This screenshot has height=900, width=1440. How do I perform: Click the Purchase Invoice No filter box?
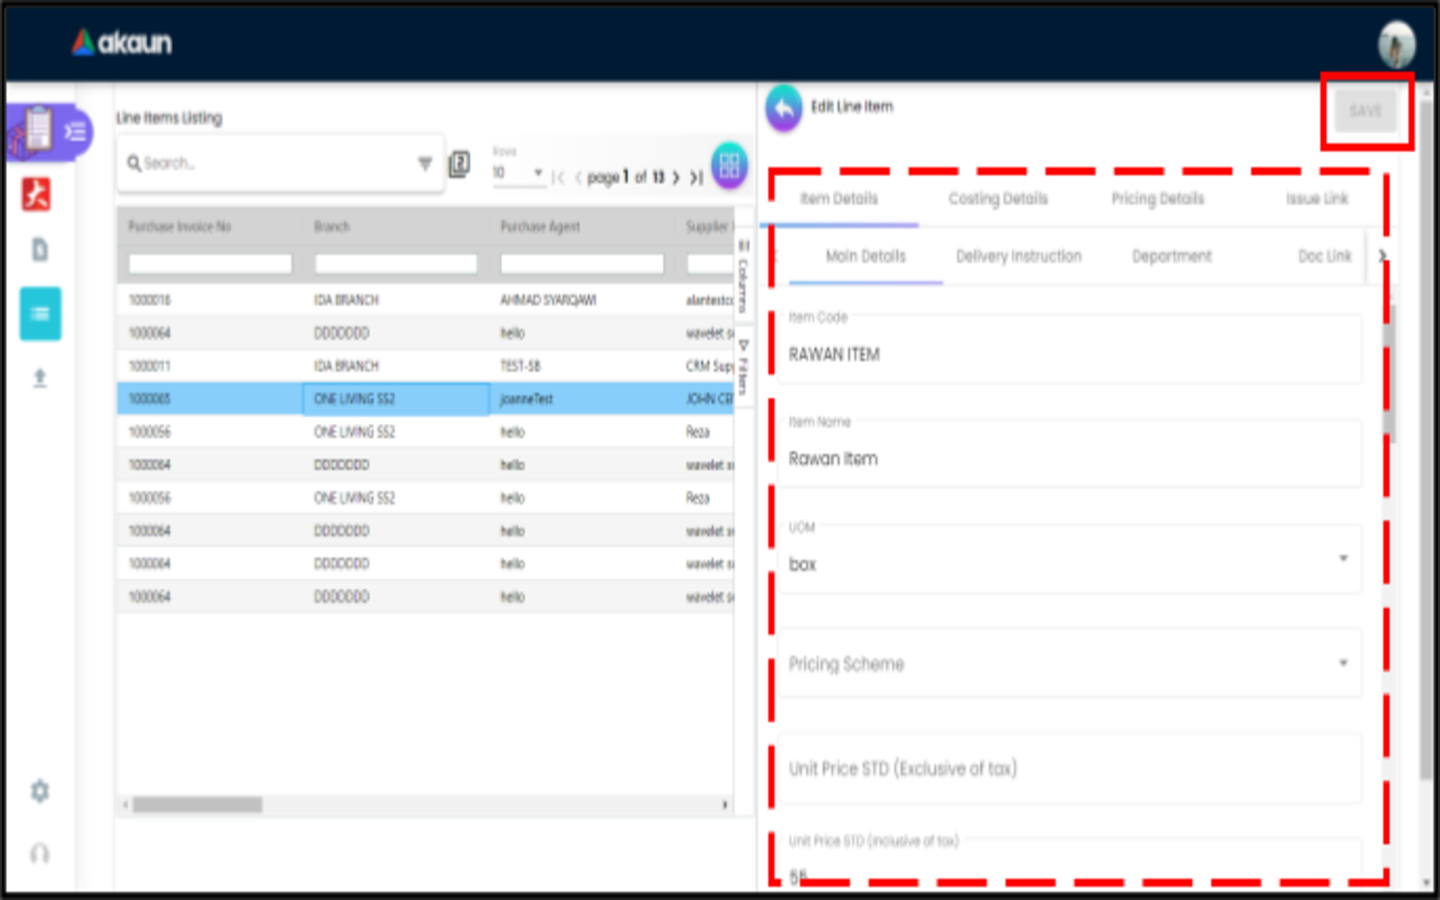point(210,264)
